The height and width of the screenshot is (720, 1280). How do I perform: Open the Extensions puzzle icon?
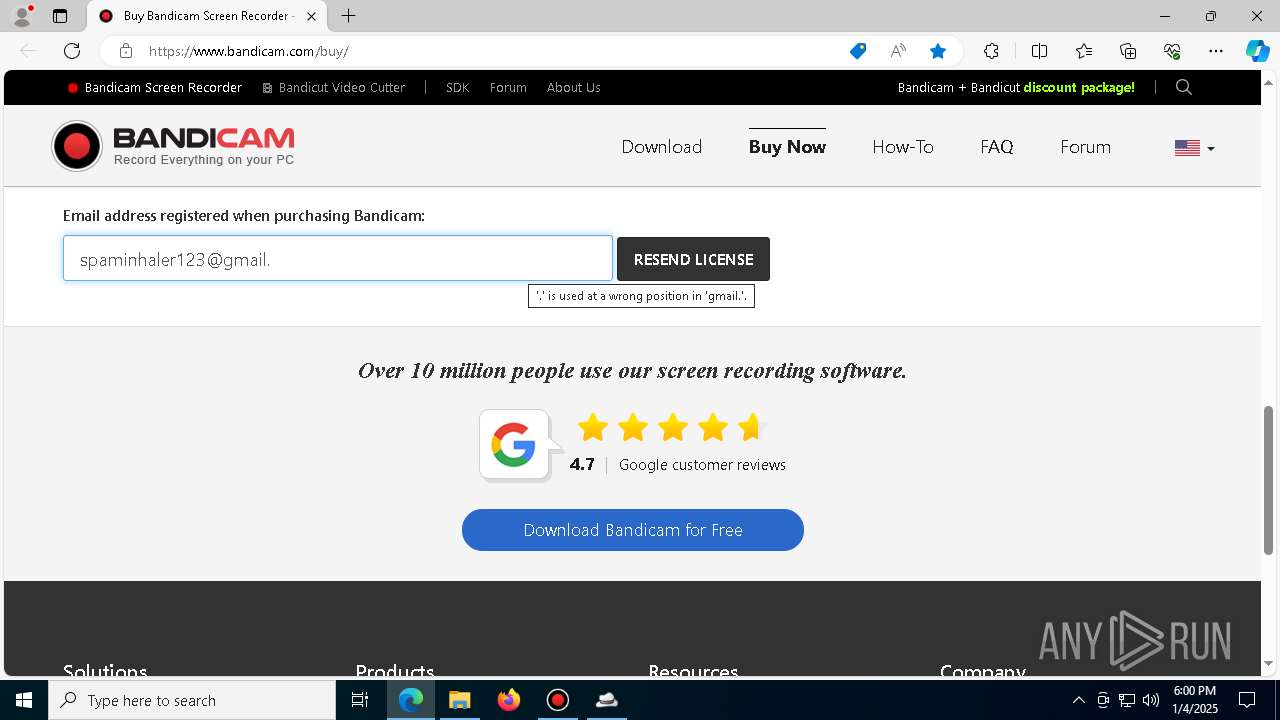tap(991, 51)
